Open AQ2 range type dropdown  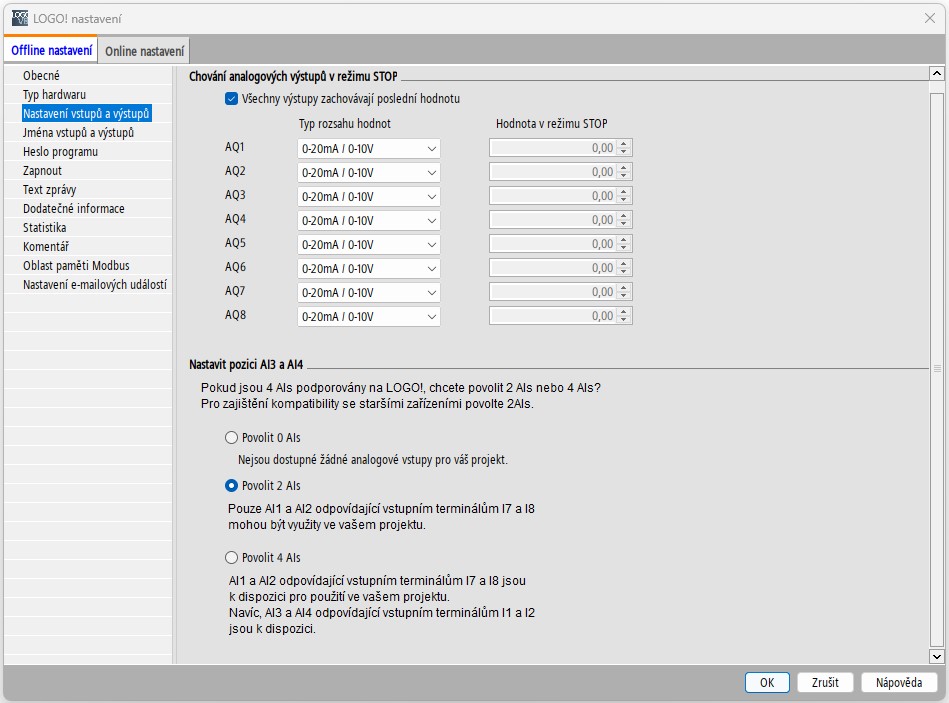[x=369, y=172]
